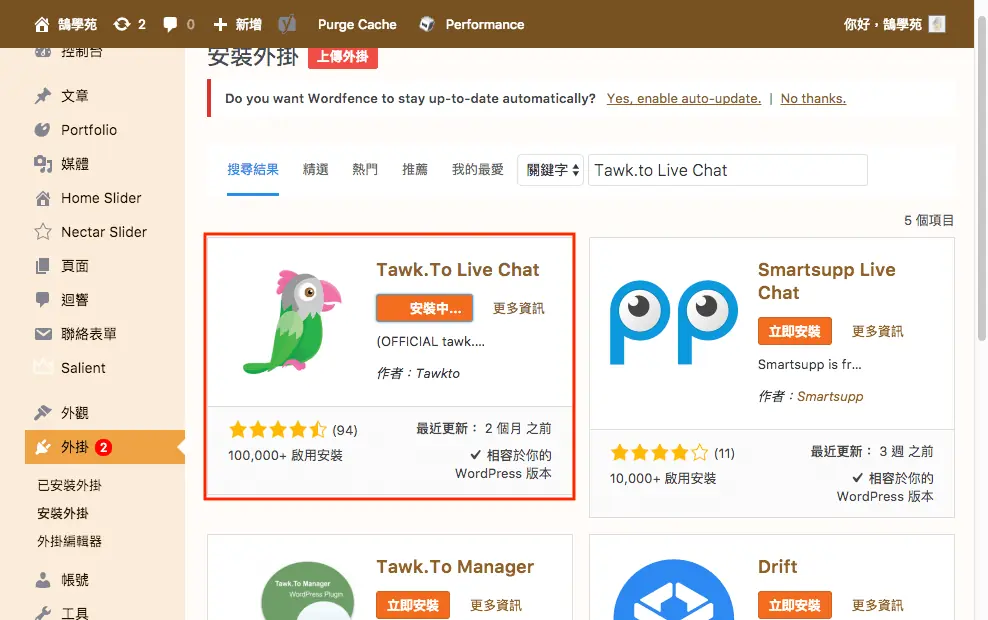Open comments bubble icon in admin bar
Viewport: 988px width, 620px height.
click(x=169, y=25)
